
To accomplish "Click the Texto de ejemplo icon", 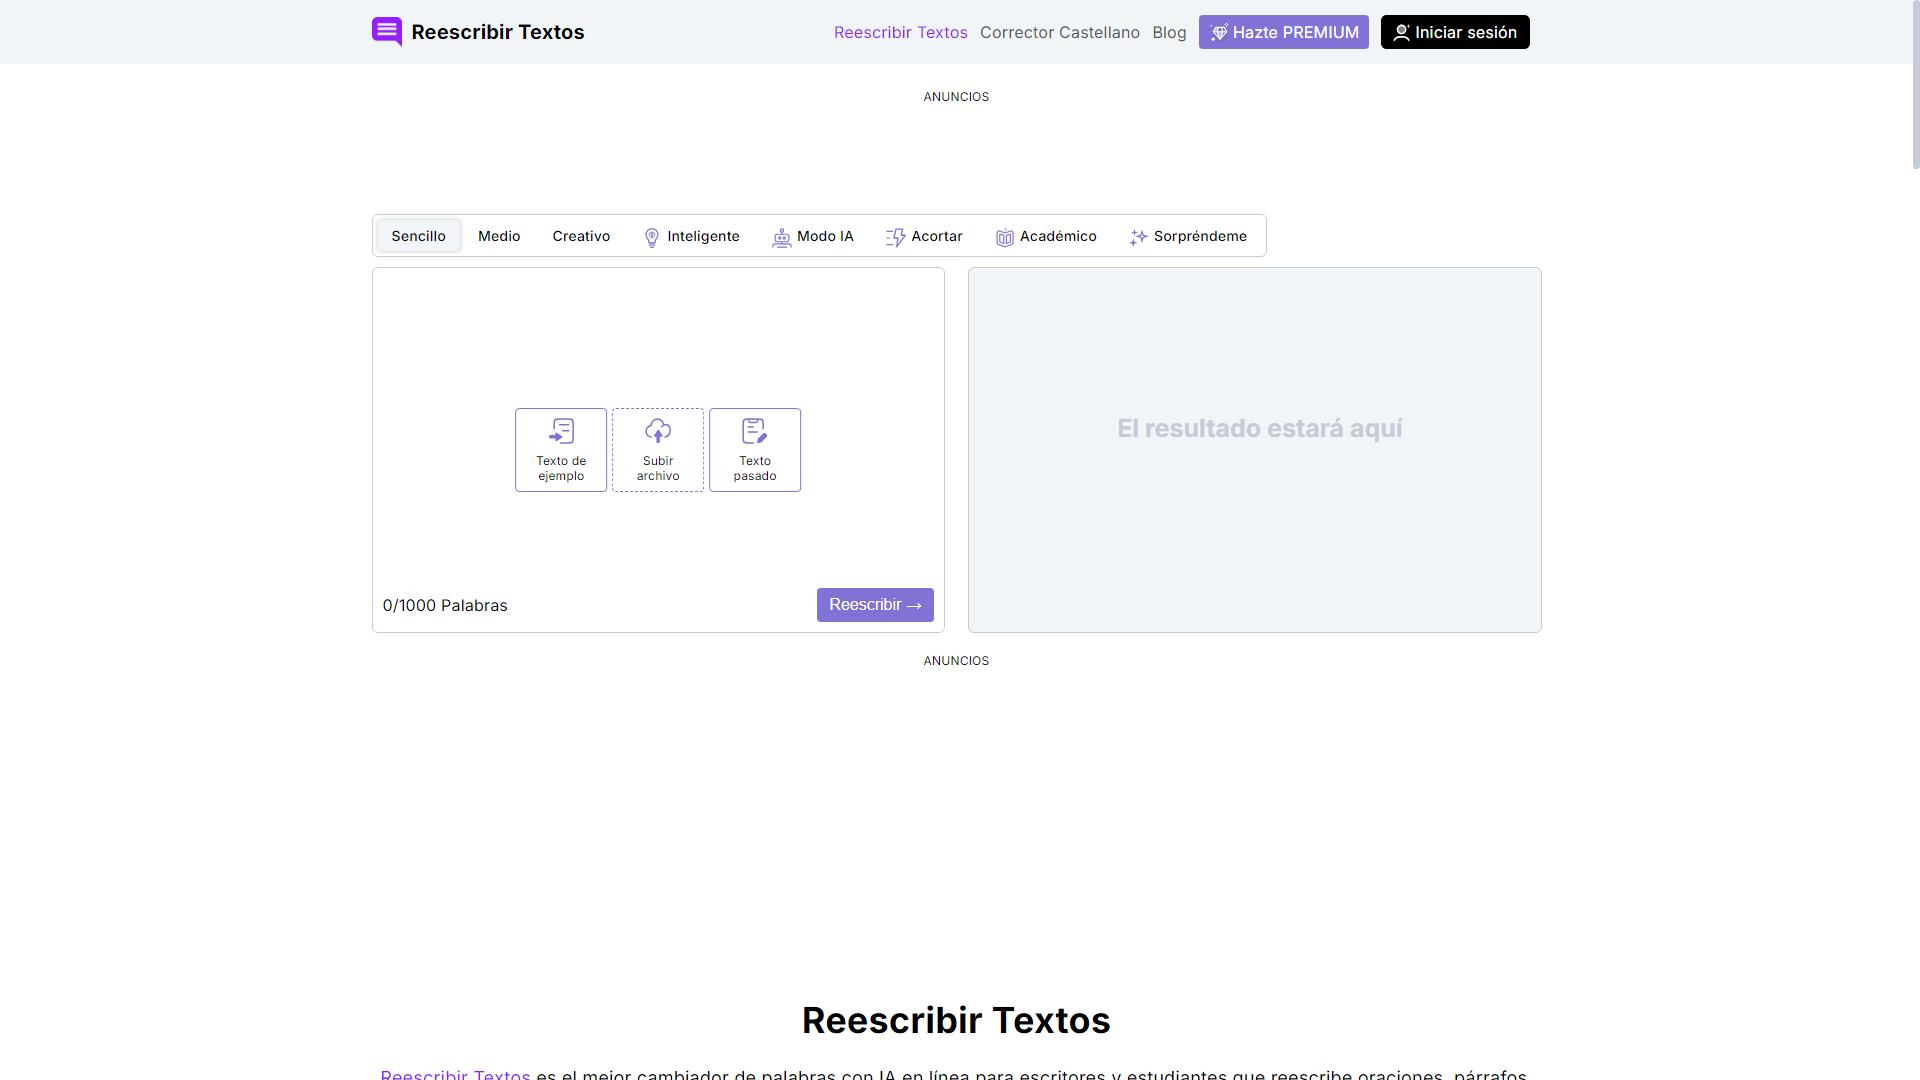I will [560, 432].
